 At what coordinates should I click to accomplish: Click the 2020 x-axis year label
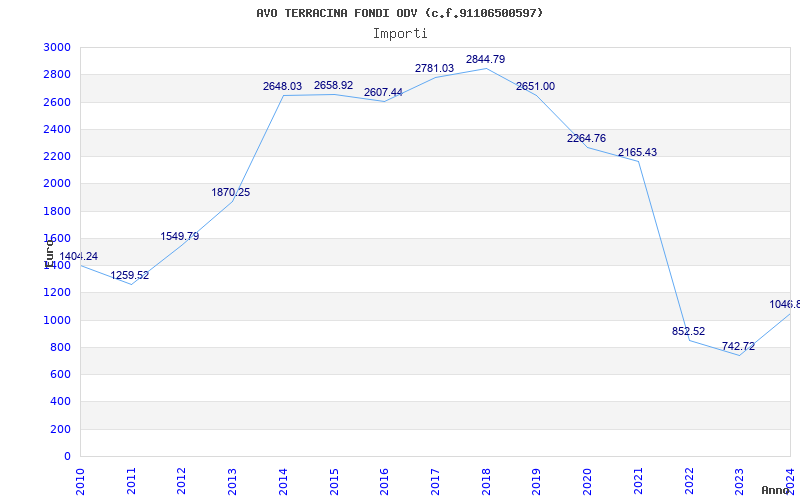587,481
